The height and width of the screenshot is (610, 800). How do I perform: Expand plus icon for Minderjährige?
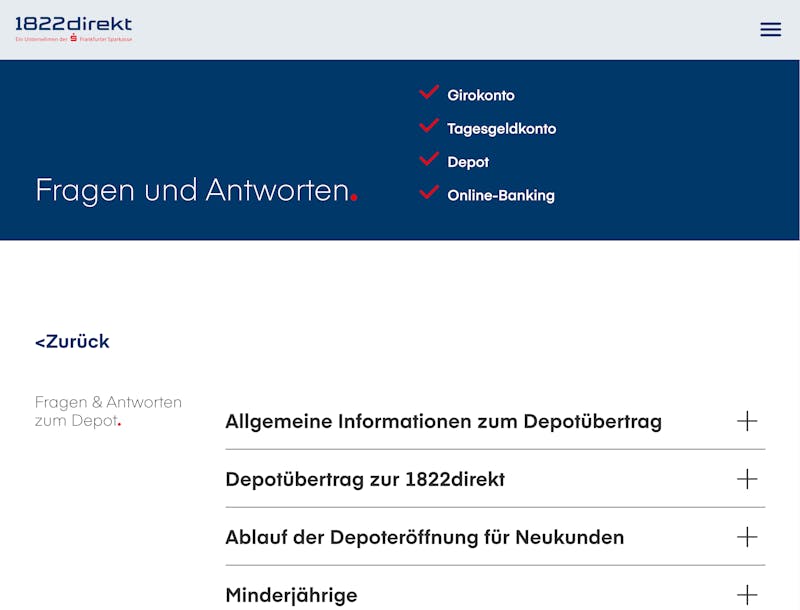click(747, 595)
